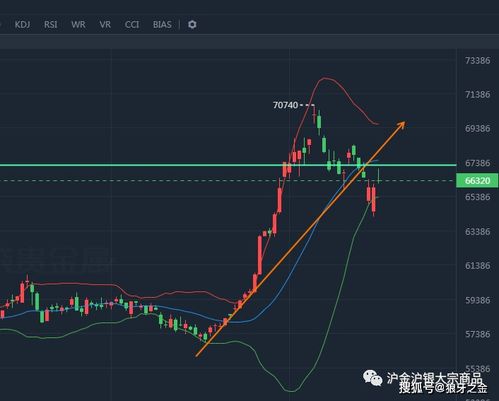Click the 57386 price axis label
The image size is (499, 401).
click(478, 334)
